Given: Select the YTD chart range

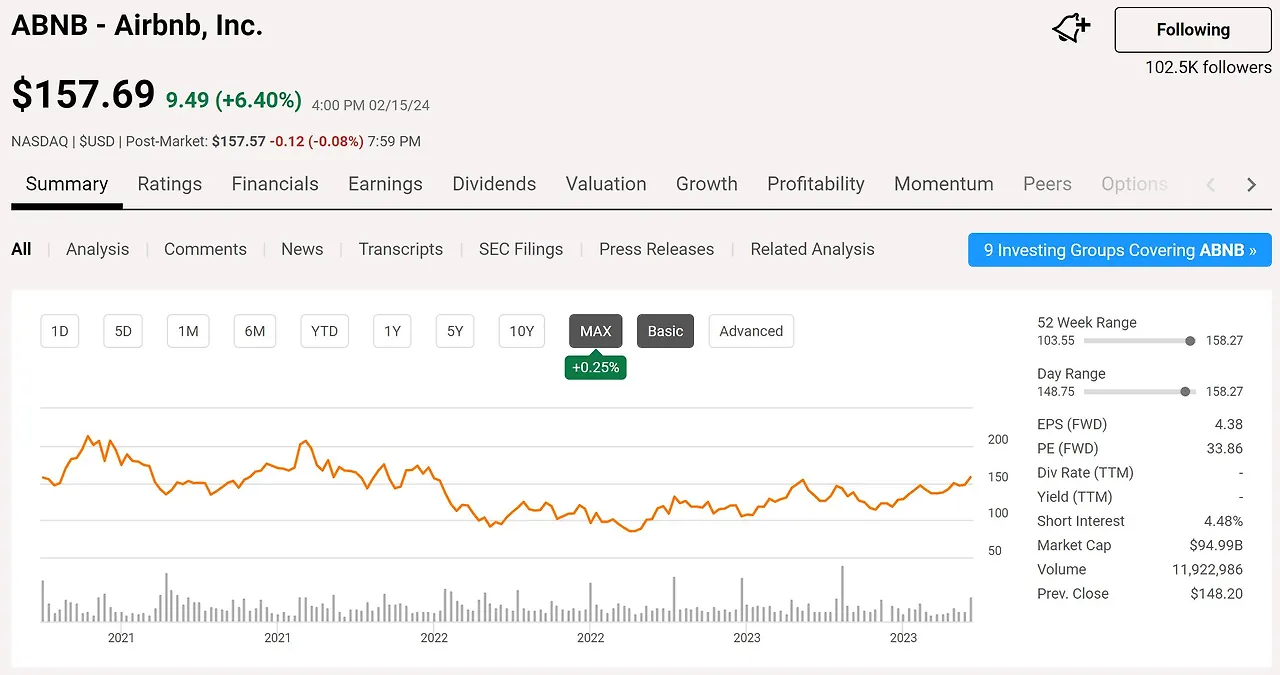Looking at the screenshot, I should click(x=324, y=331).
